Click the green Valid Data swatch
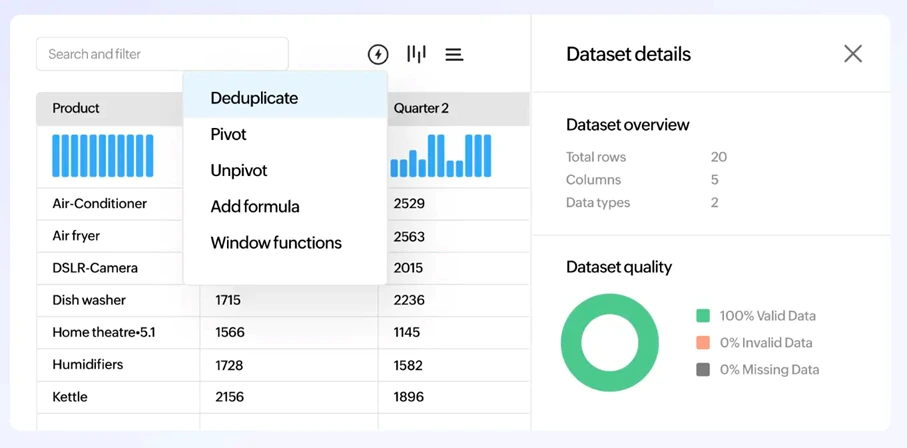Screen dimensions: 907x448 [703, 315]
